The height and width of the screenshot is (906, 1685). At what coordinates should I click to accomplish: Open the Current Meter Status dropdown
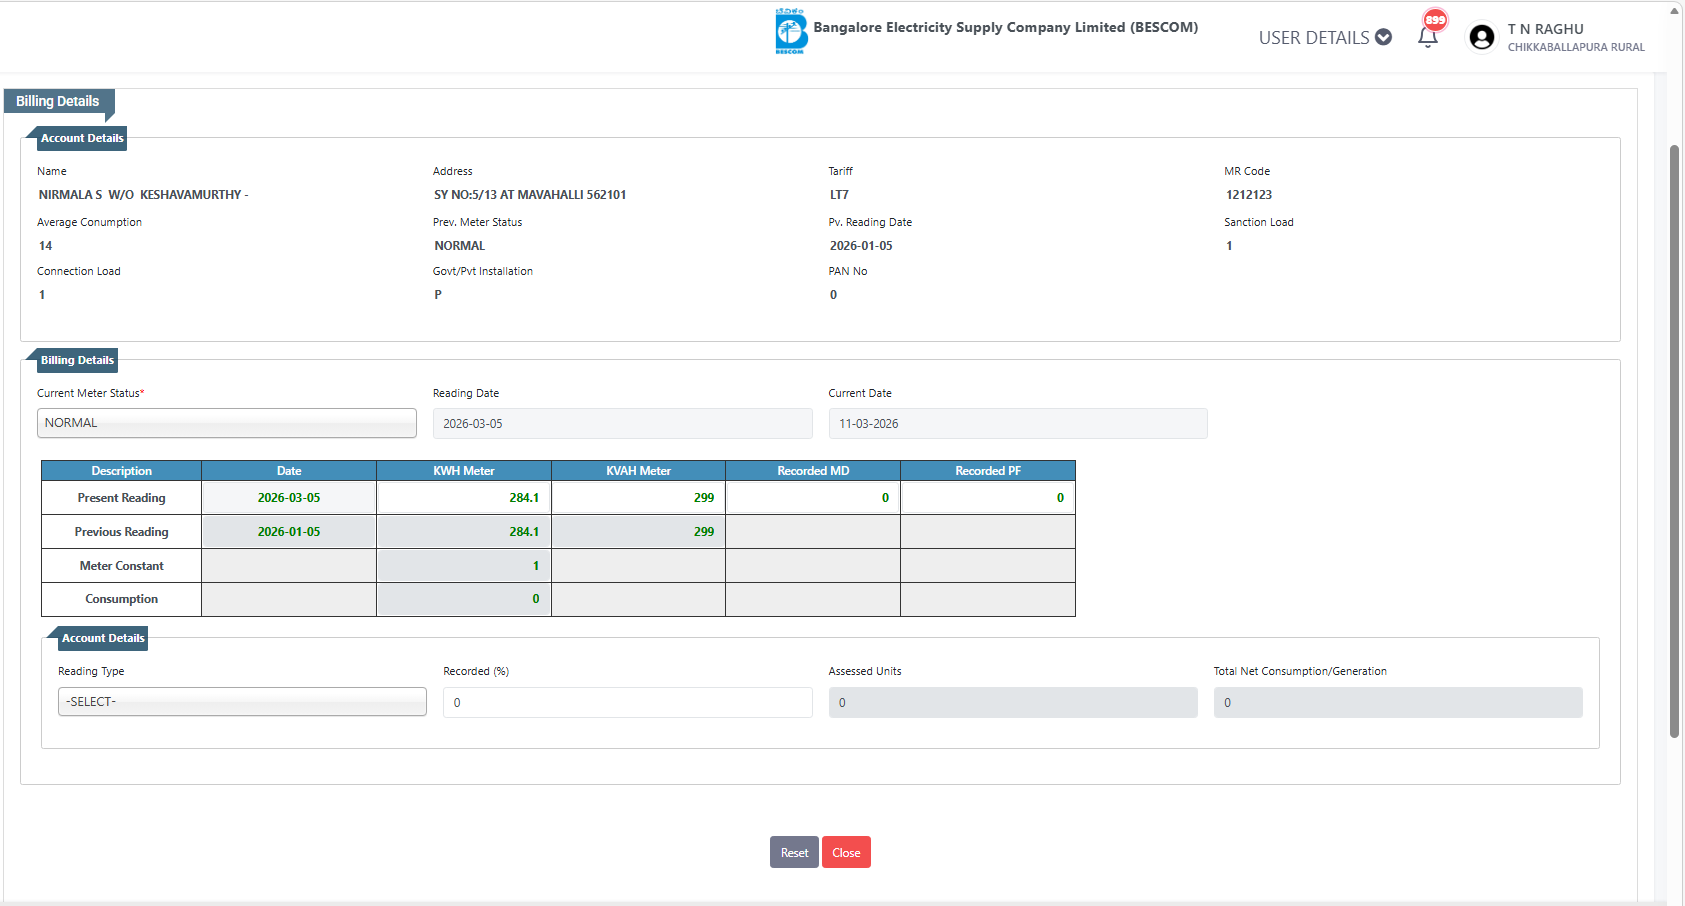click(x=227, y=423)
